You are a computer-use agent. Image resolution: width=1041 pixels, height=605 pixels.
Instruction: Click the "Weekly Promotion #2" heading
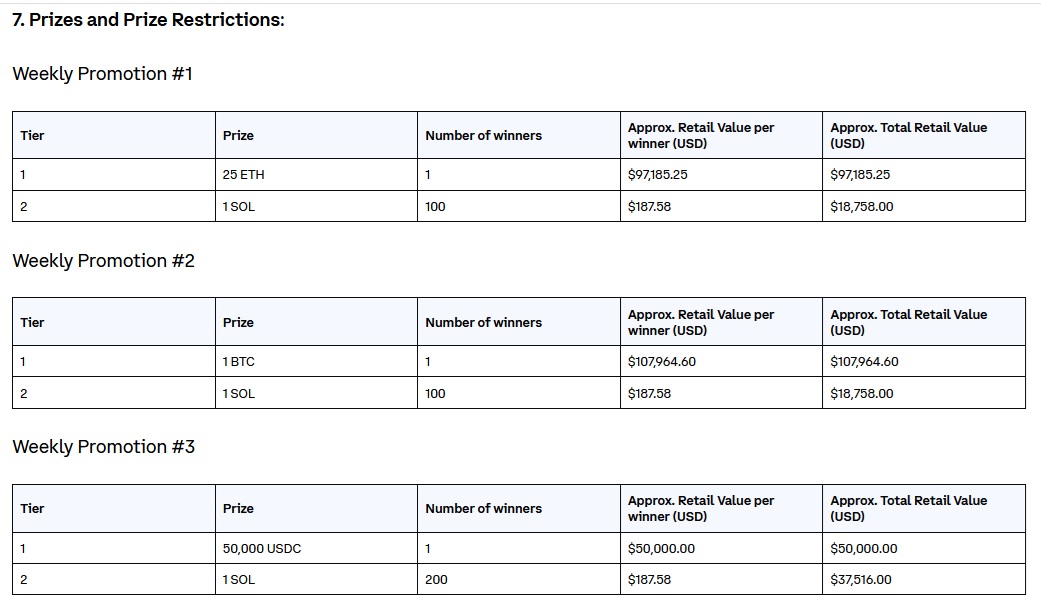pos(103,261)
